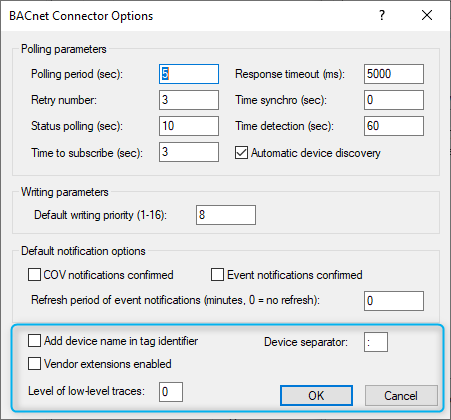Click the Response timeout field
This screenshot has height=420, width=451.
(x=394, y=74)
